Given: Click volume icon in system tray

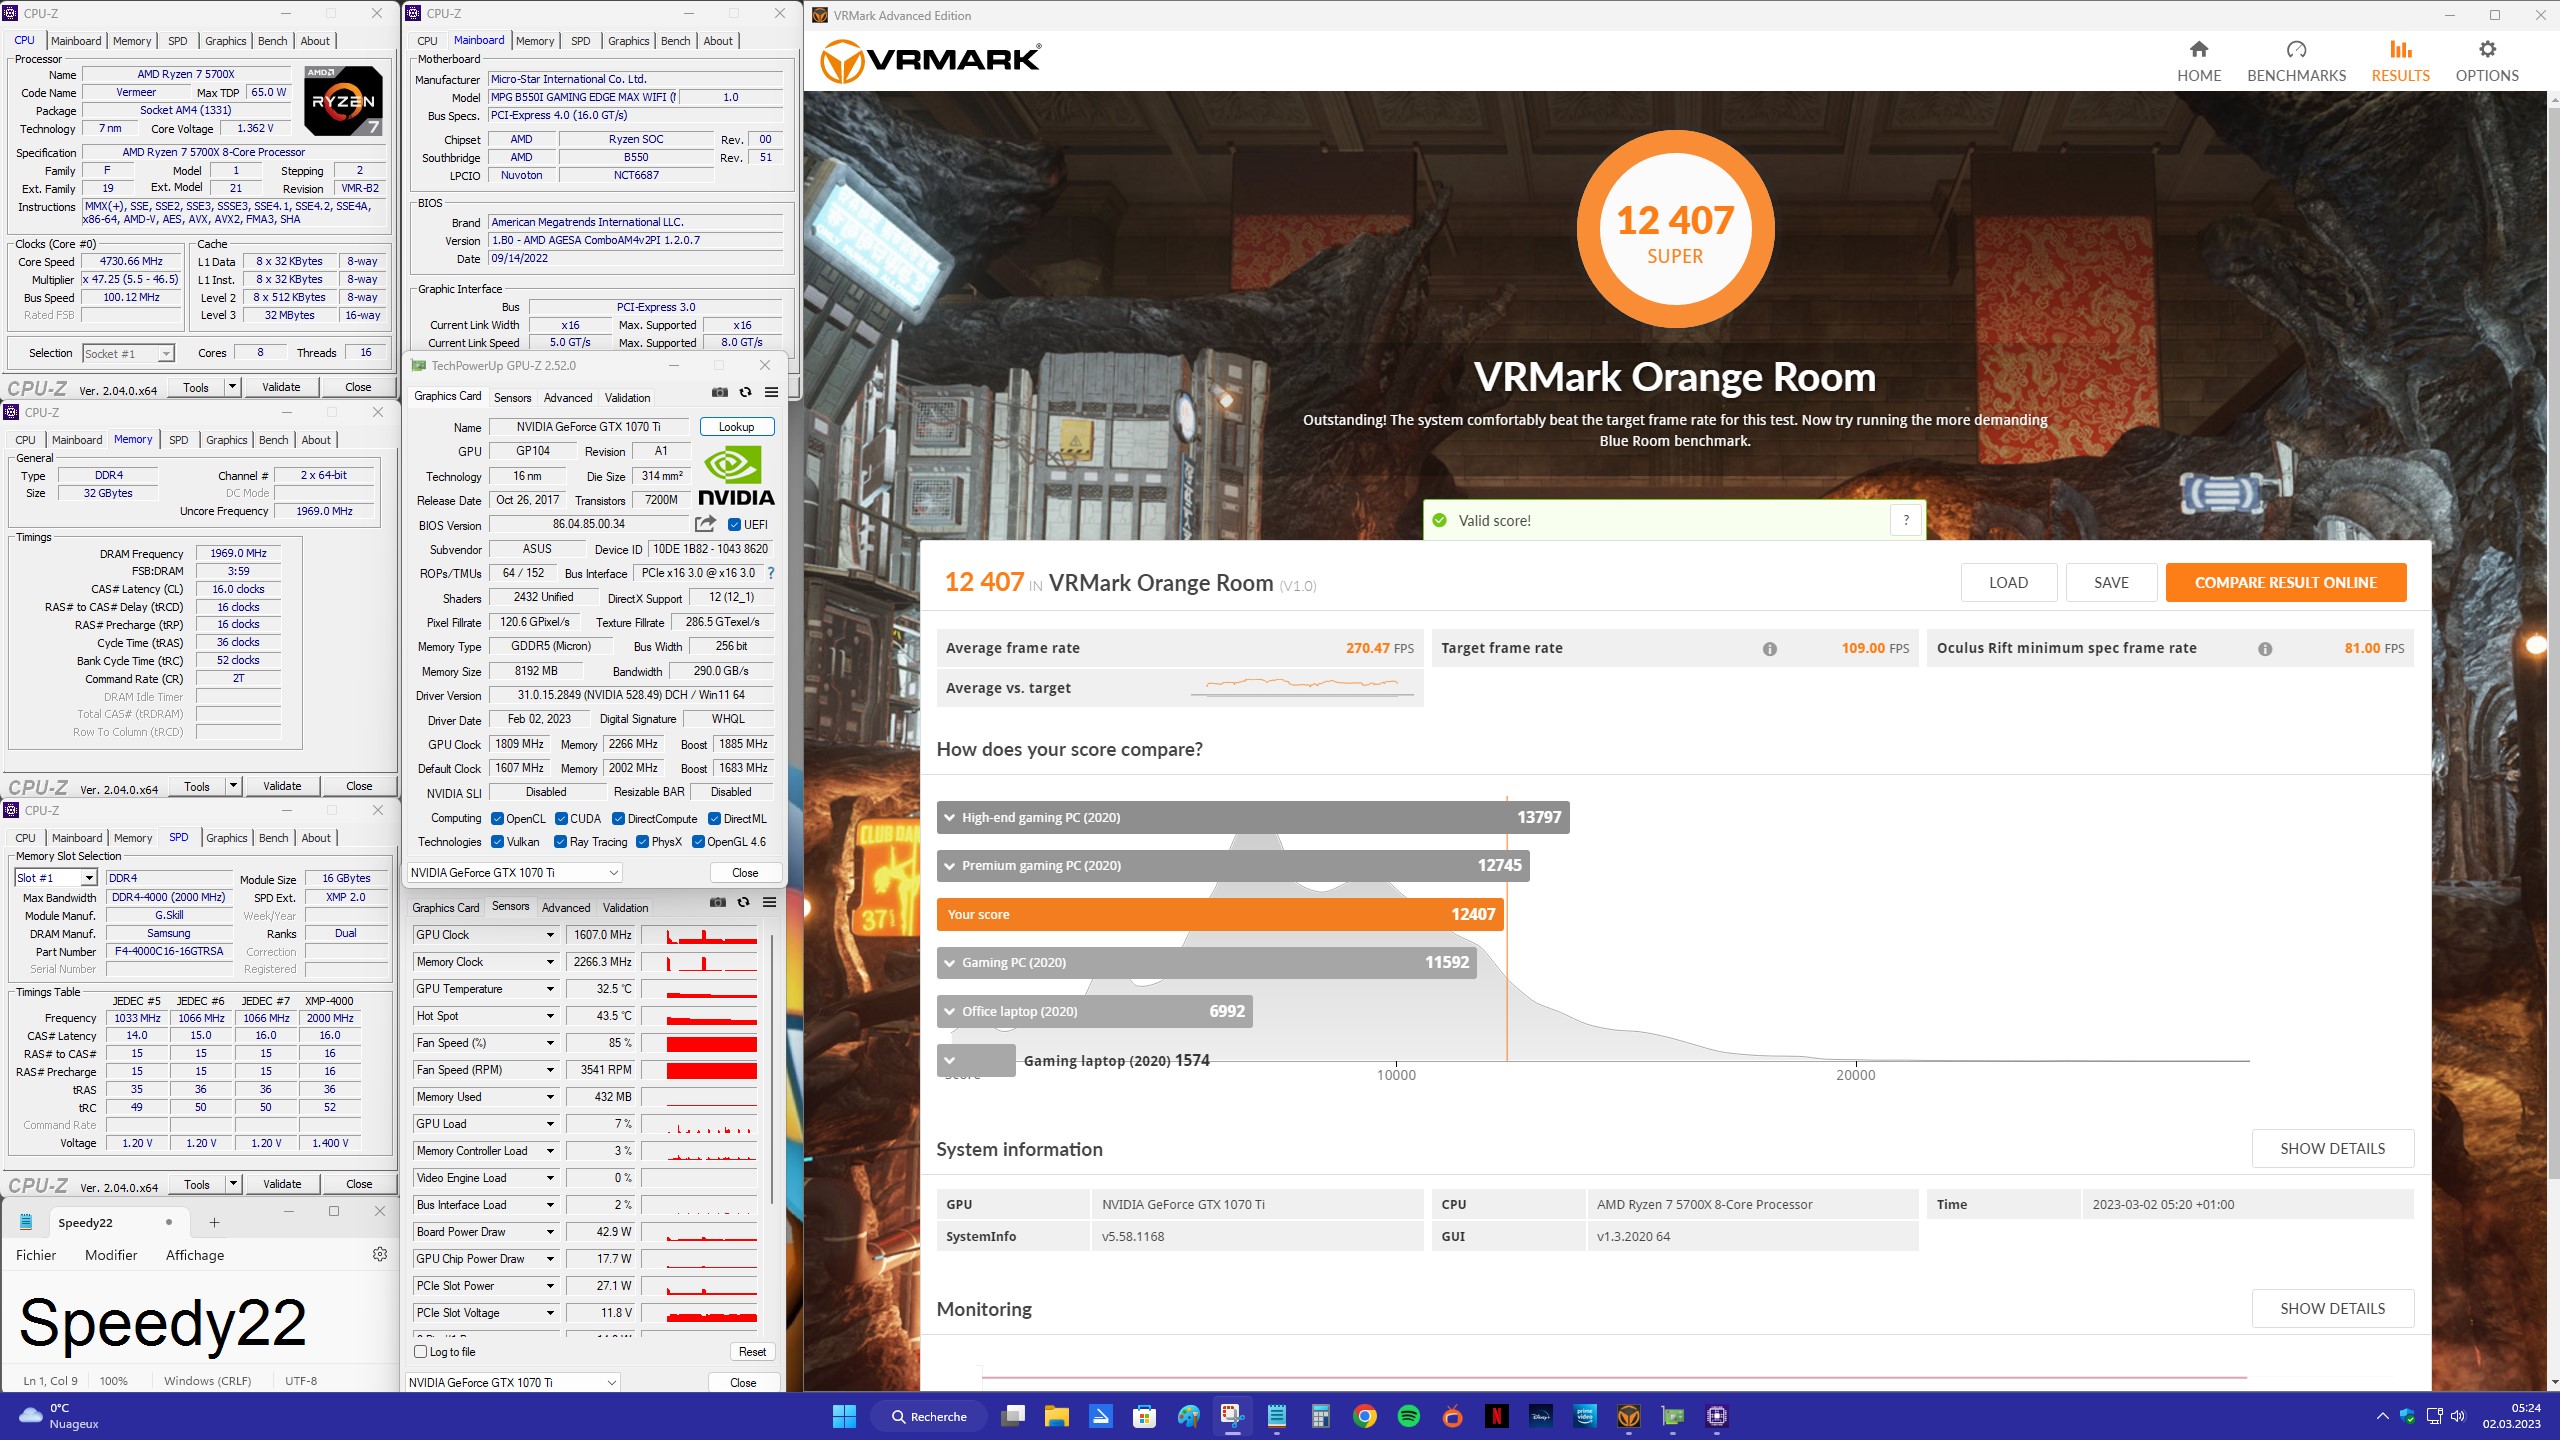Looking at the screenshot, I should tap(2459, 1416).
